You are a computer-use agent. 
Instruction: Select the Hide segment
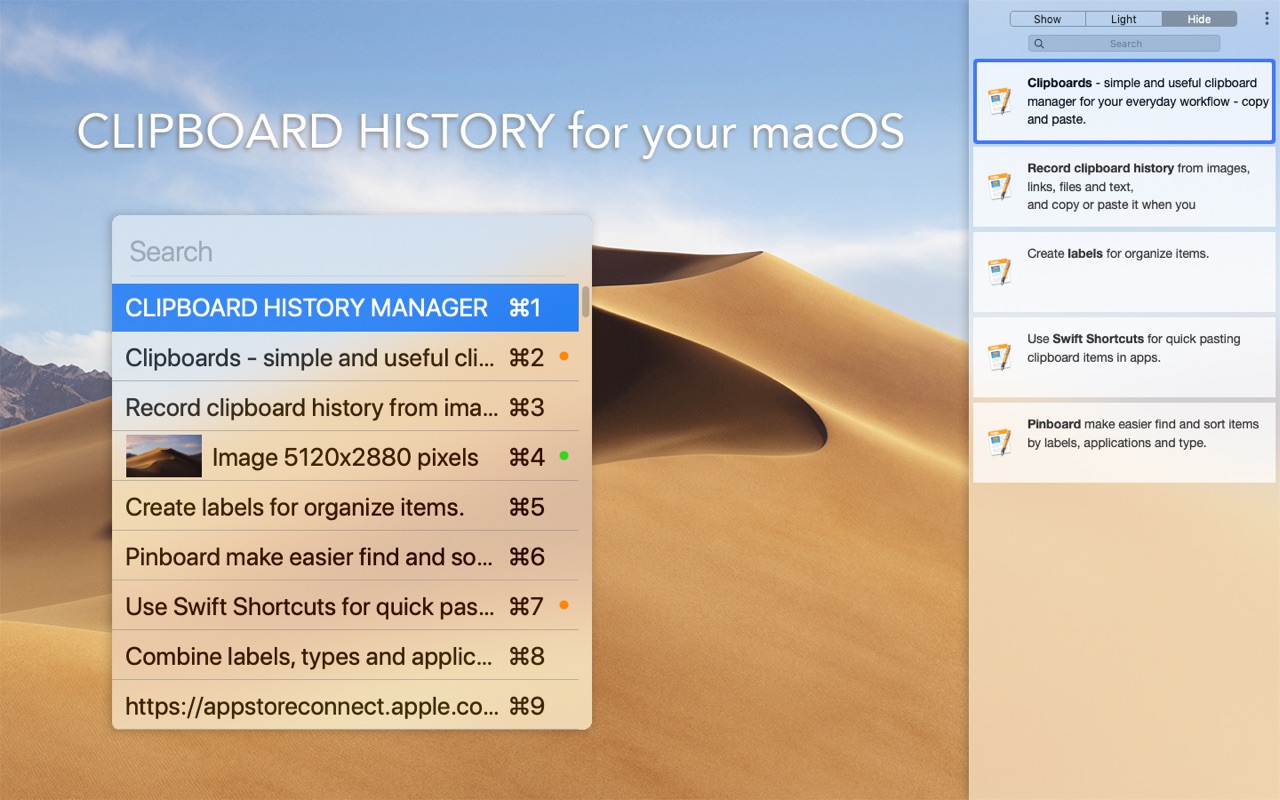tap(1199, 19)
